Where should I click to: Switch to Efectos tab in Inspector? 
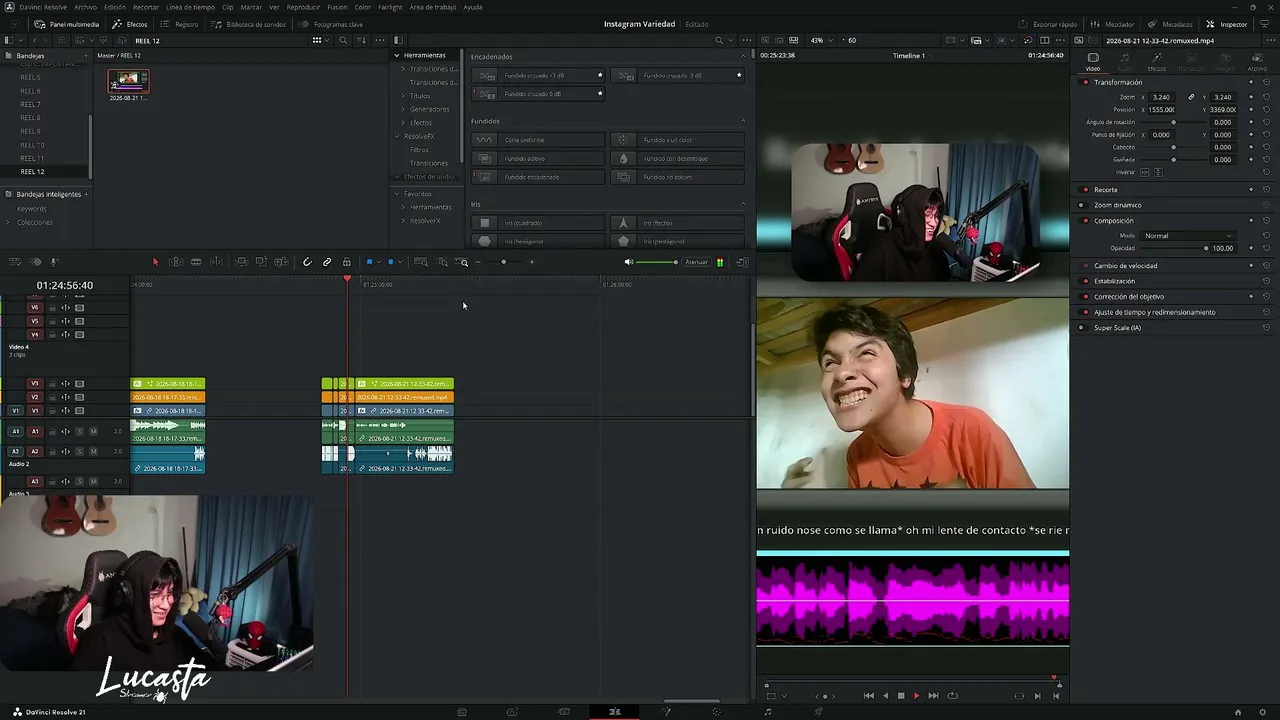1157,62
